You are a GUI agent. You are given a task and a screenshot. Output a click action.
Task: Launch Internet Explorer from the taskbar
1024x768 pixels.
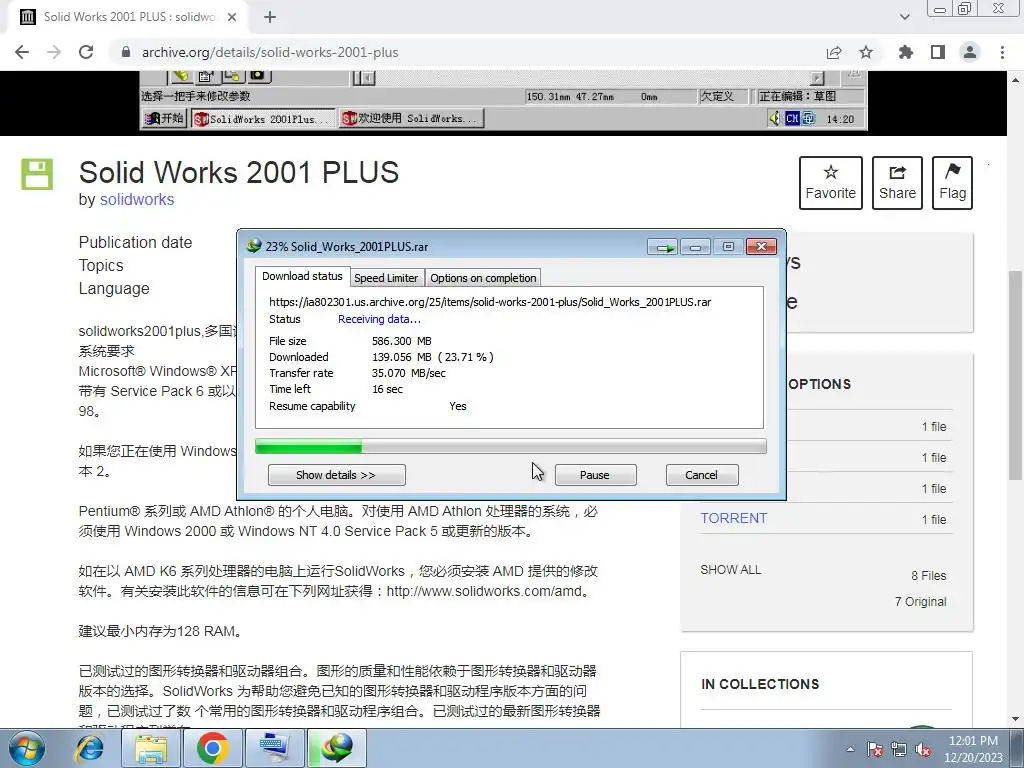click(89, 748)
